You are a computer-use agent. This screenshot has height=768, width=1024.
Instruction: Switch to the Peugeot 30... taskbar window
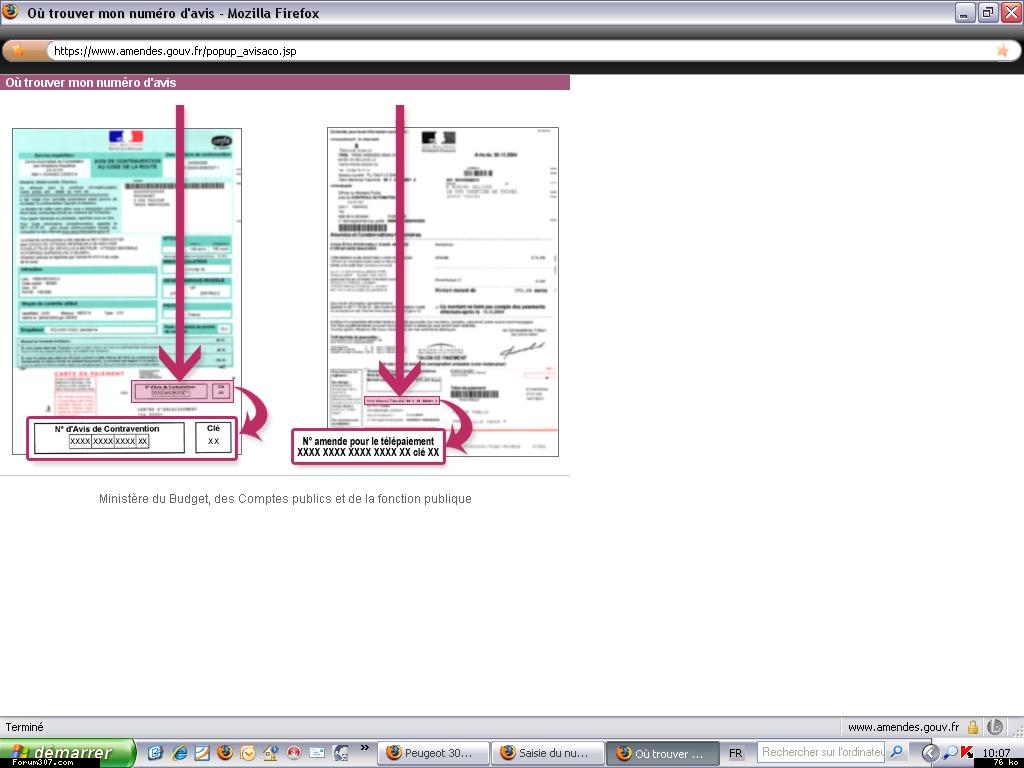coord(434,753)
